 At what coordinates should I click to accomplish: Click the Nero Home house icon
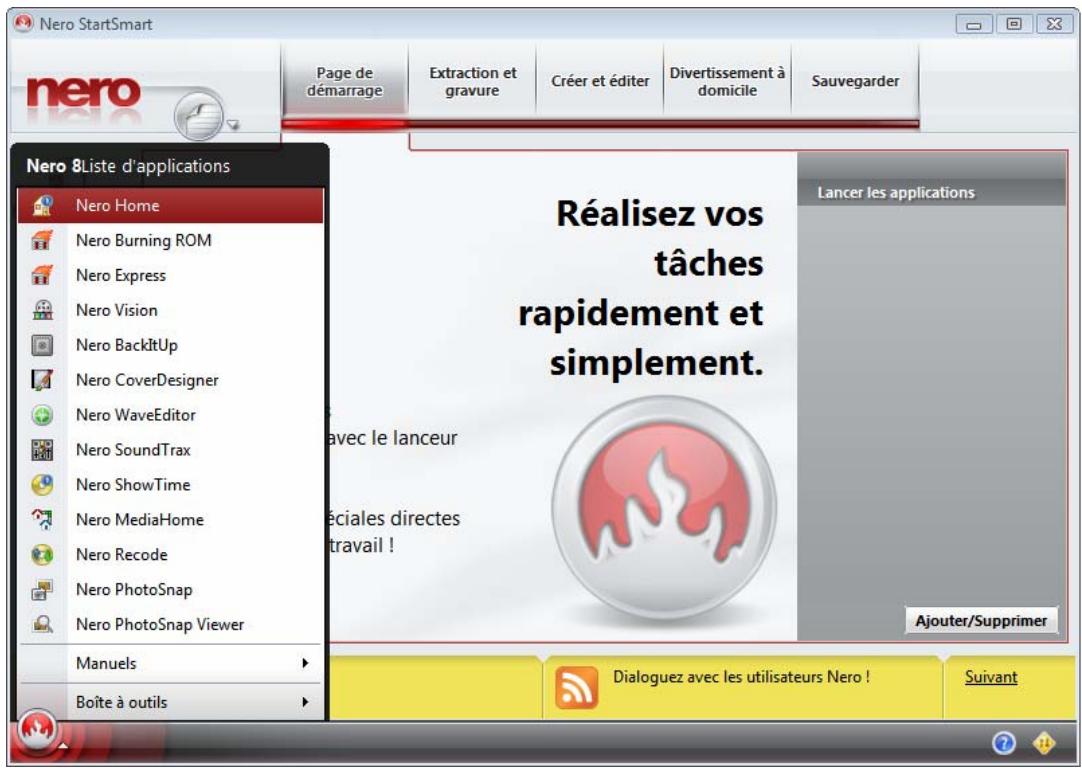pyautogui.click(x=42, y=206)
